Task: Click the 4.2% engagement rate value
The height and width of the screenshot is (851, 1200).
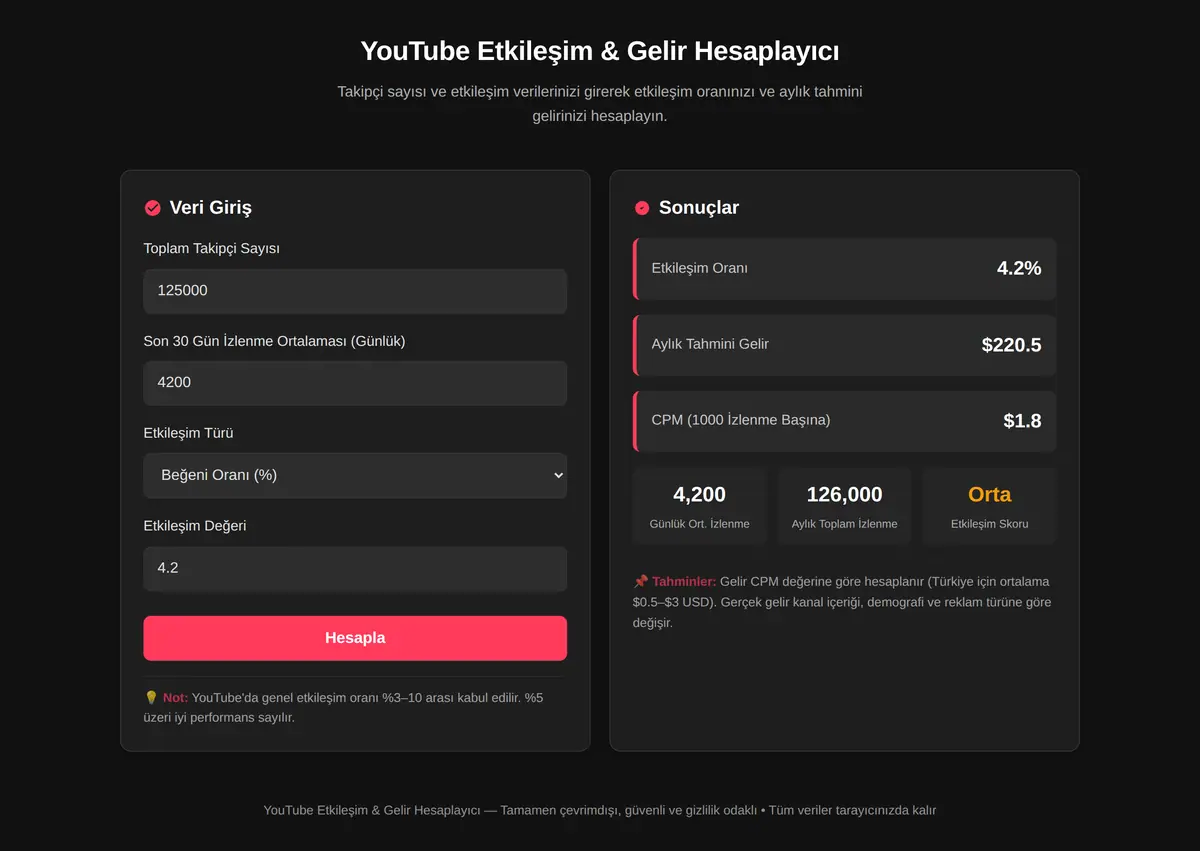Action: point(1019,268)
